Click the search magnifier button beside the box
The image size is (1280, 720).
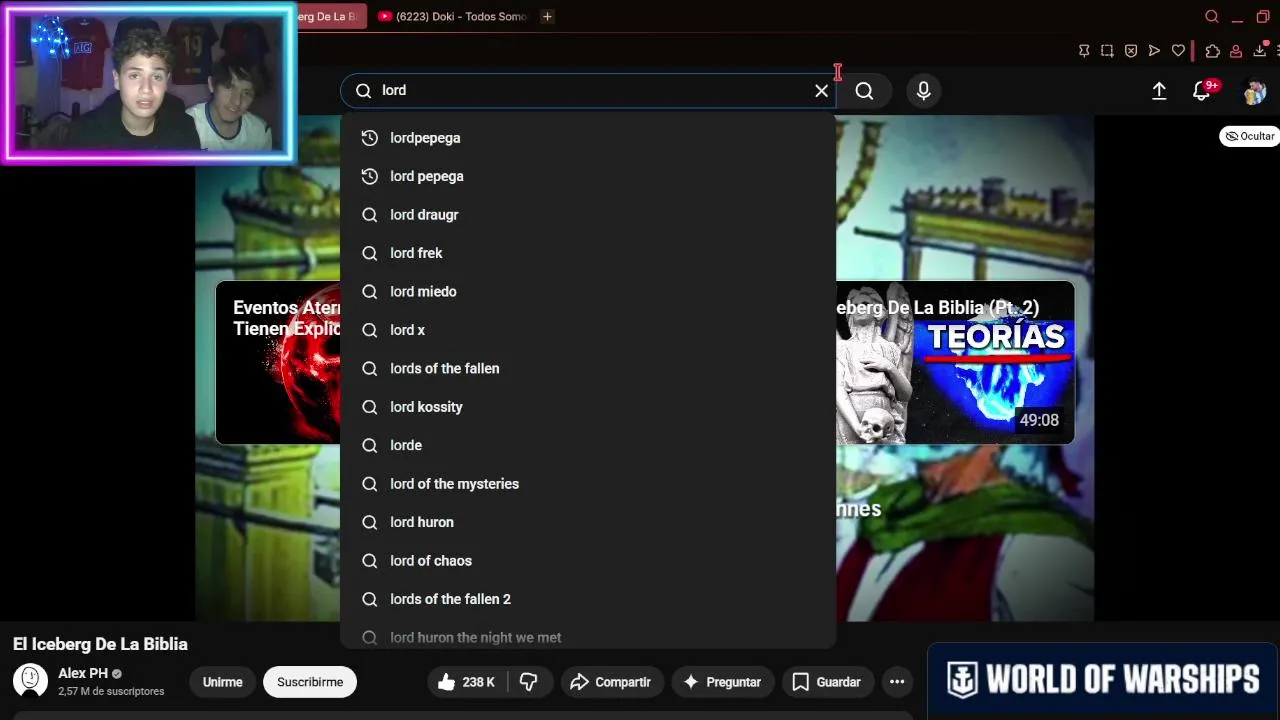865,91
